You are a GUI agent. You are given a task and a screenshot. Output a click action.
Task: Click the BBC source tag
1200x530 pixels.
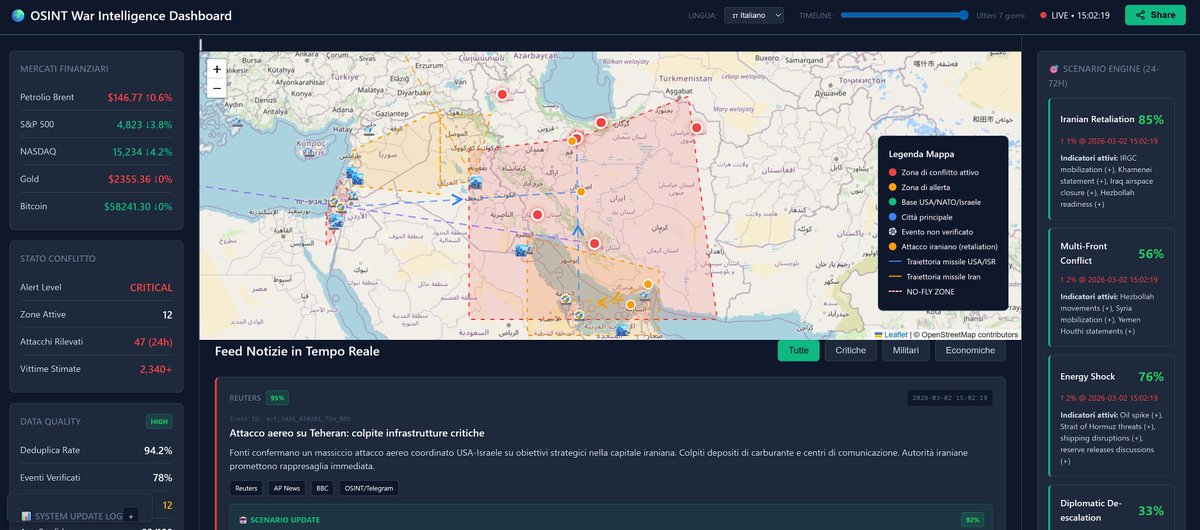point(321,488)
